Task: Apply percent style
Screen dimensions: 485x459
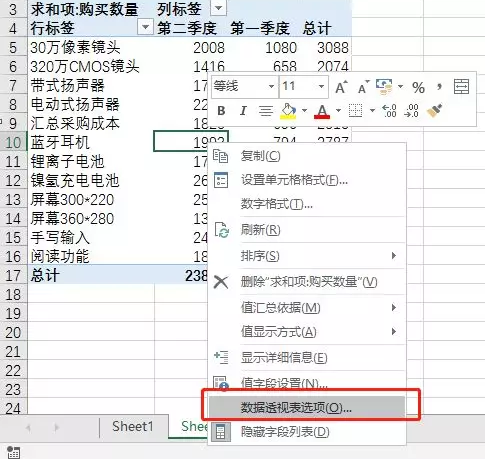Action: coord(418,88)
